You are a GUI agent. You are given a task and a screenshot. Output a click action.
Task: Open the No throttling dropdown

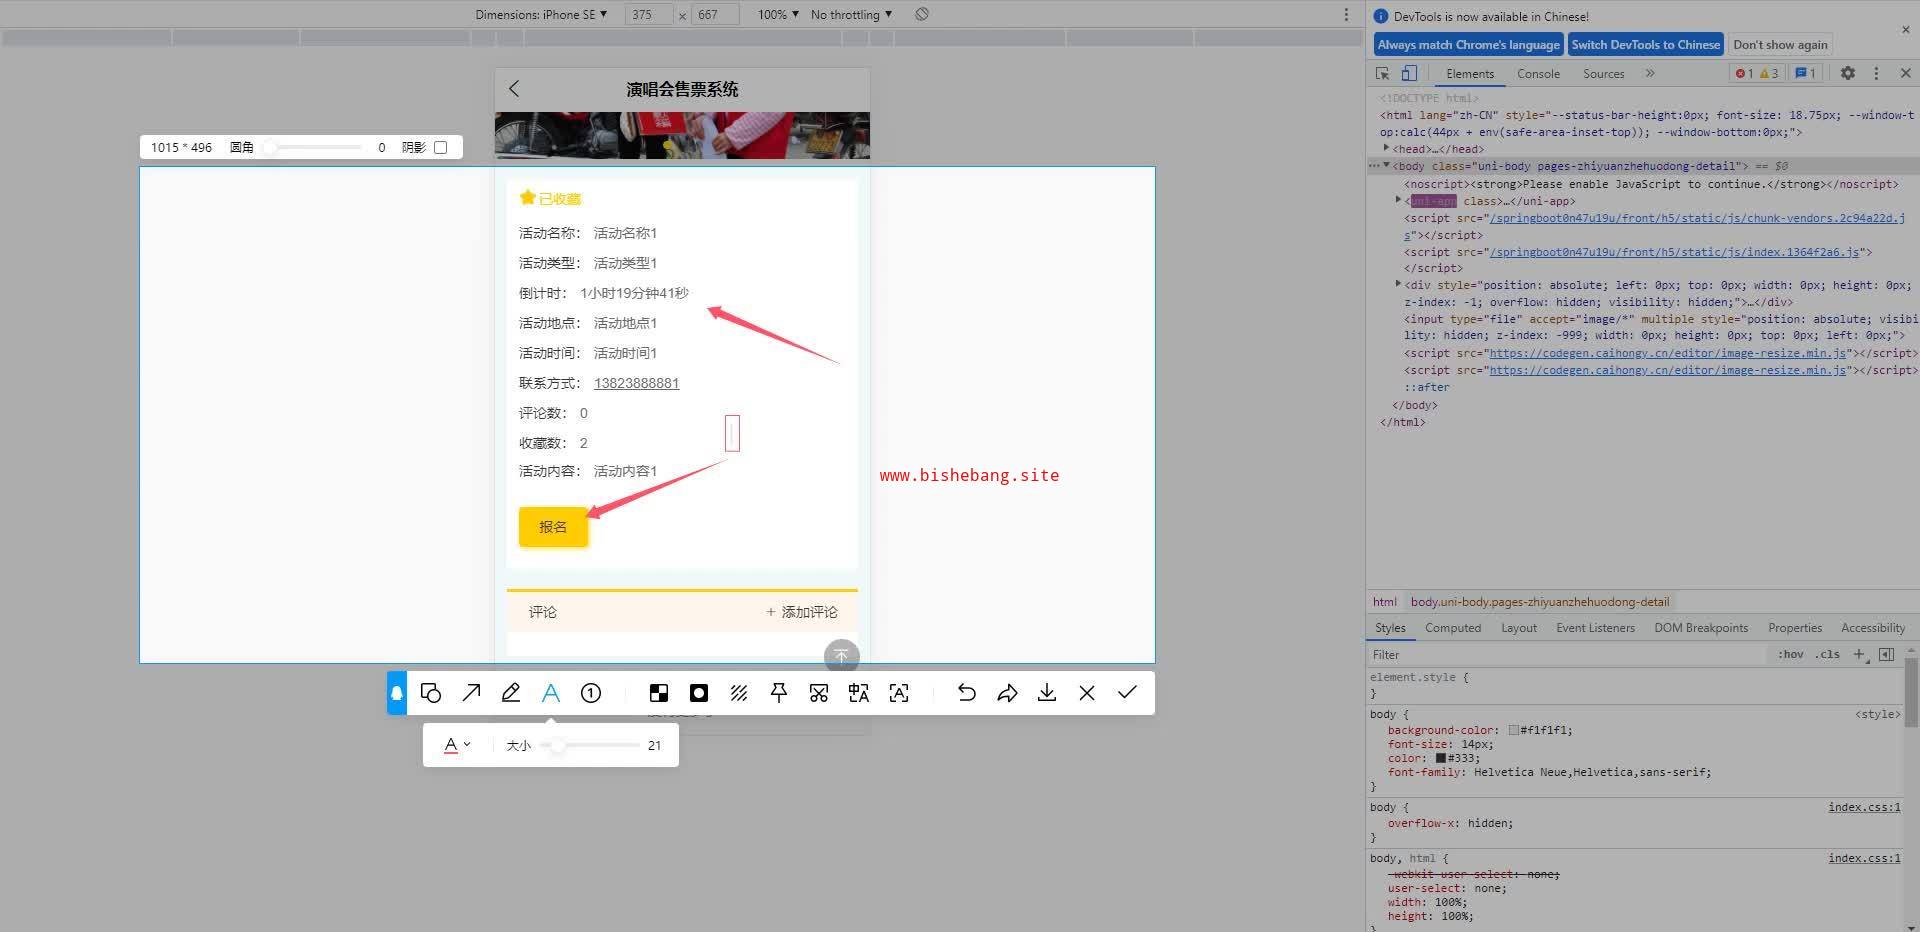pos(851,14)
